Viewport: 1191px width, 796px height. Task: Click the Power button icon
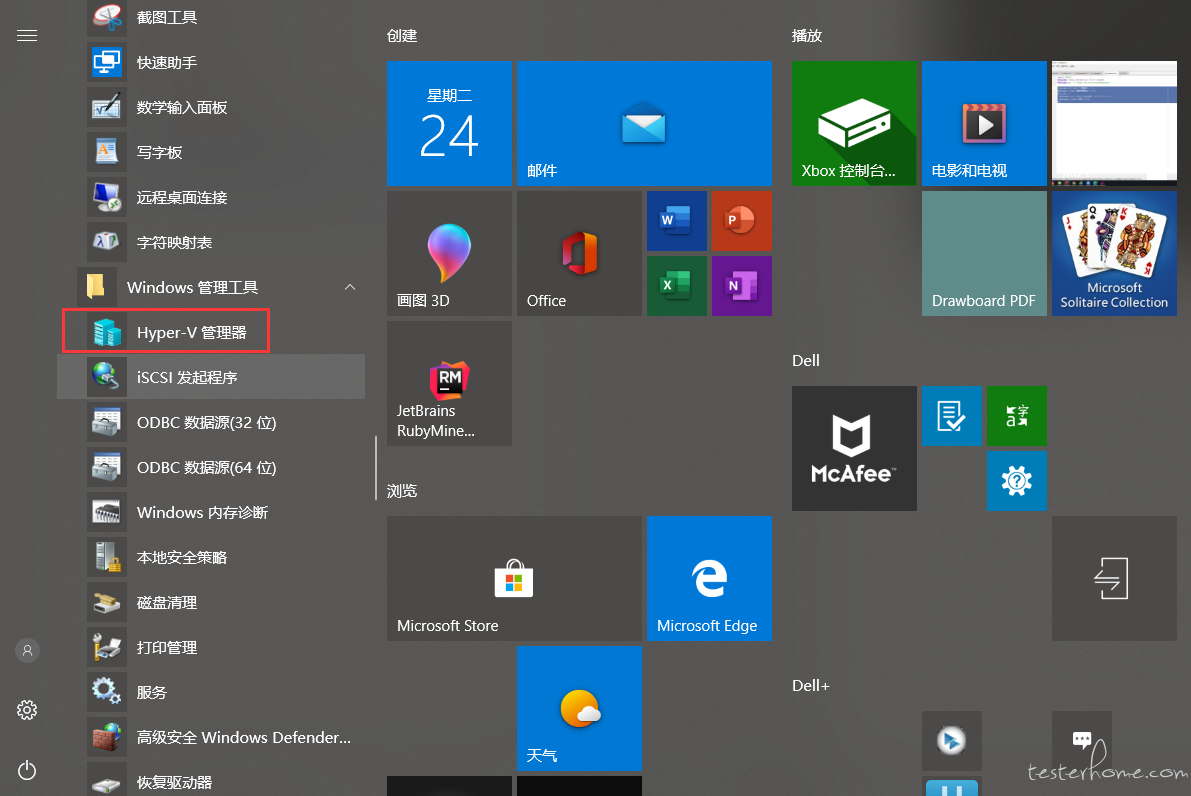coord(27,770)
